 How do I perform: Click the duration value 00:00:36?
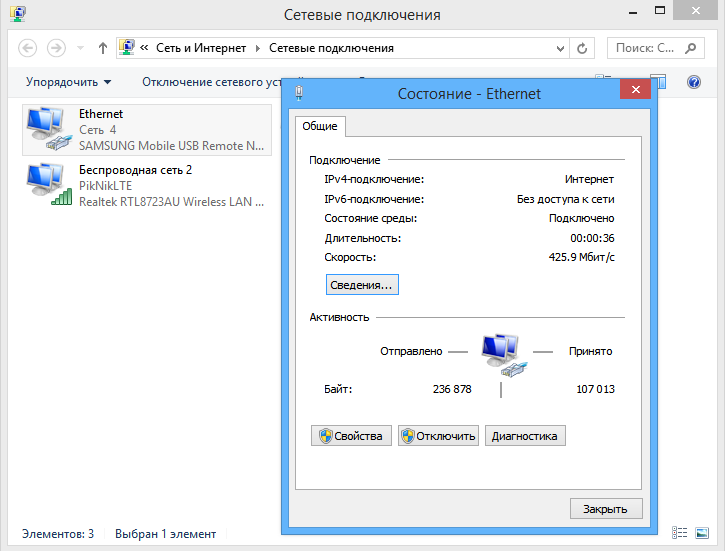click(592, 238)
